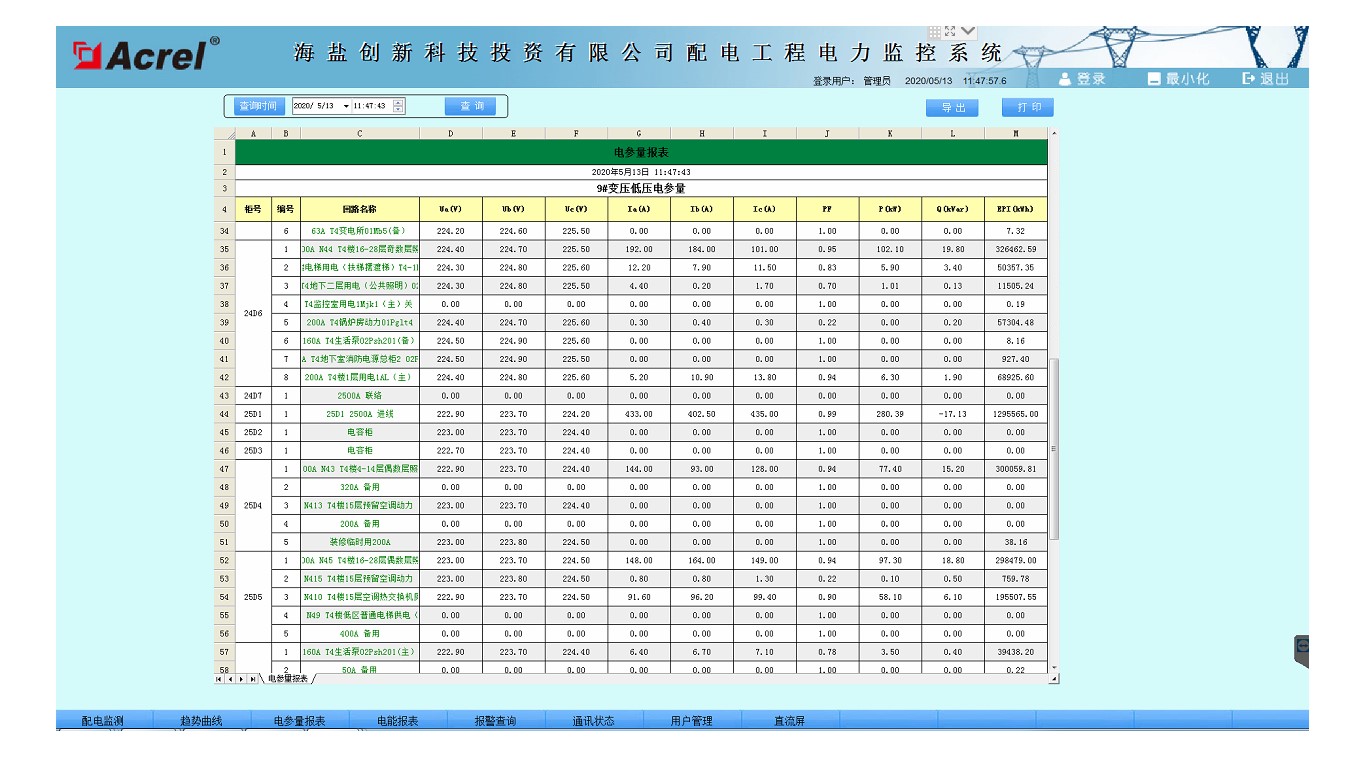Open the 配电监测 menu tab

103,720
